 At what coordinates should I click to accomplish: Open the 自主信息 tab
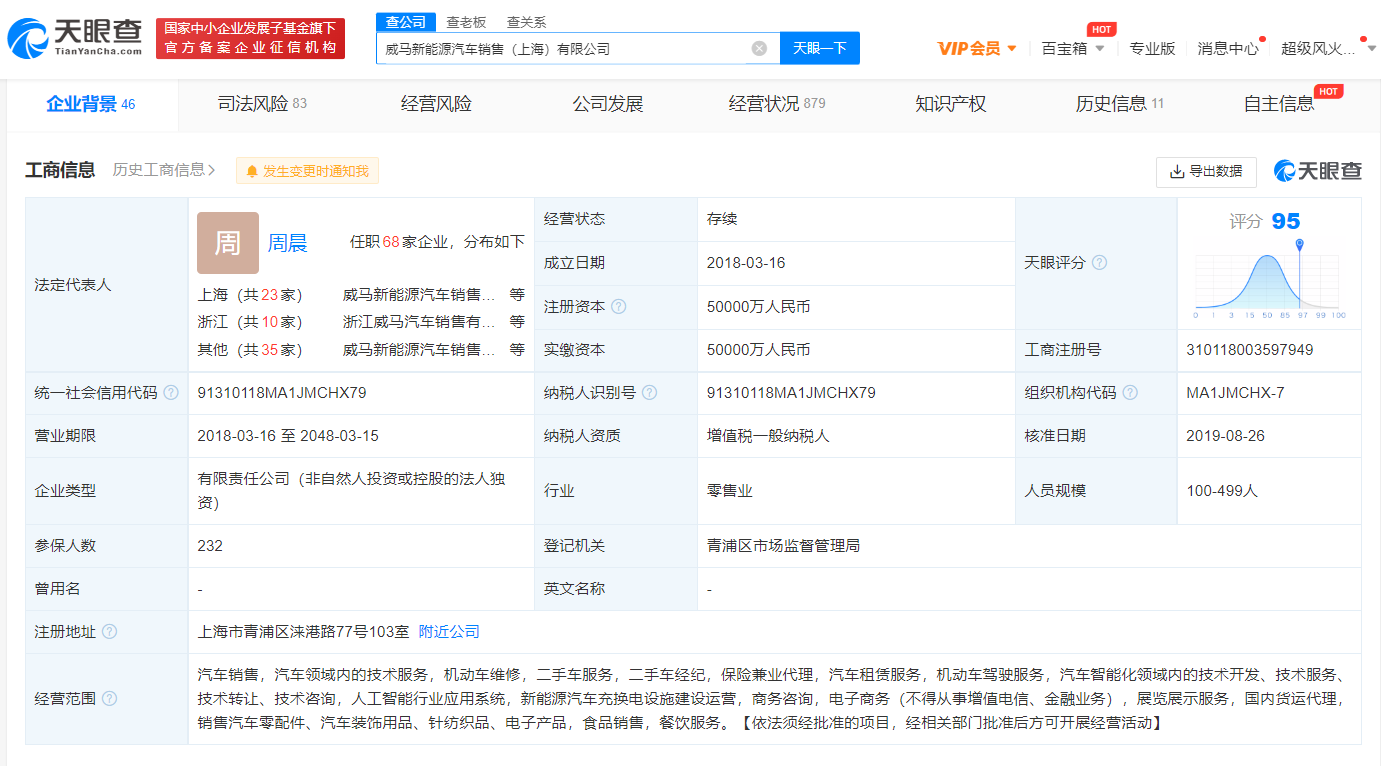pyautogui.click(x=1279, y=104)
